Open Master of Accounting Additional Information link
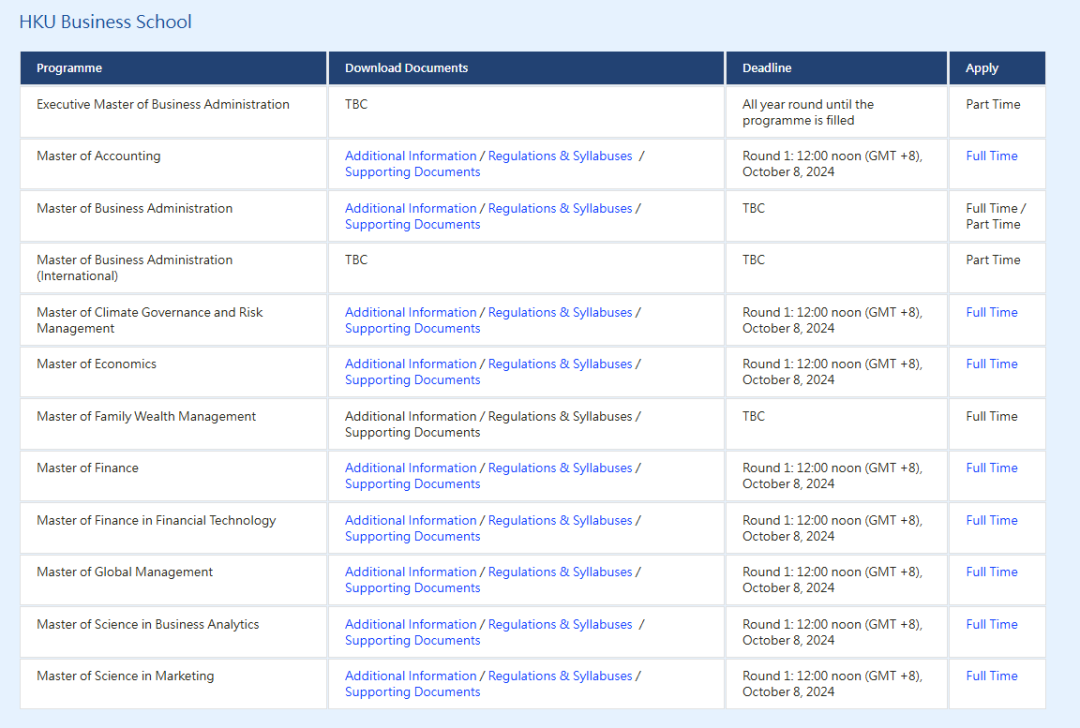 pos(410,156)
